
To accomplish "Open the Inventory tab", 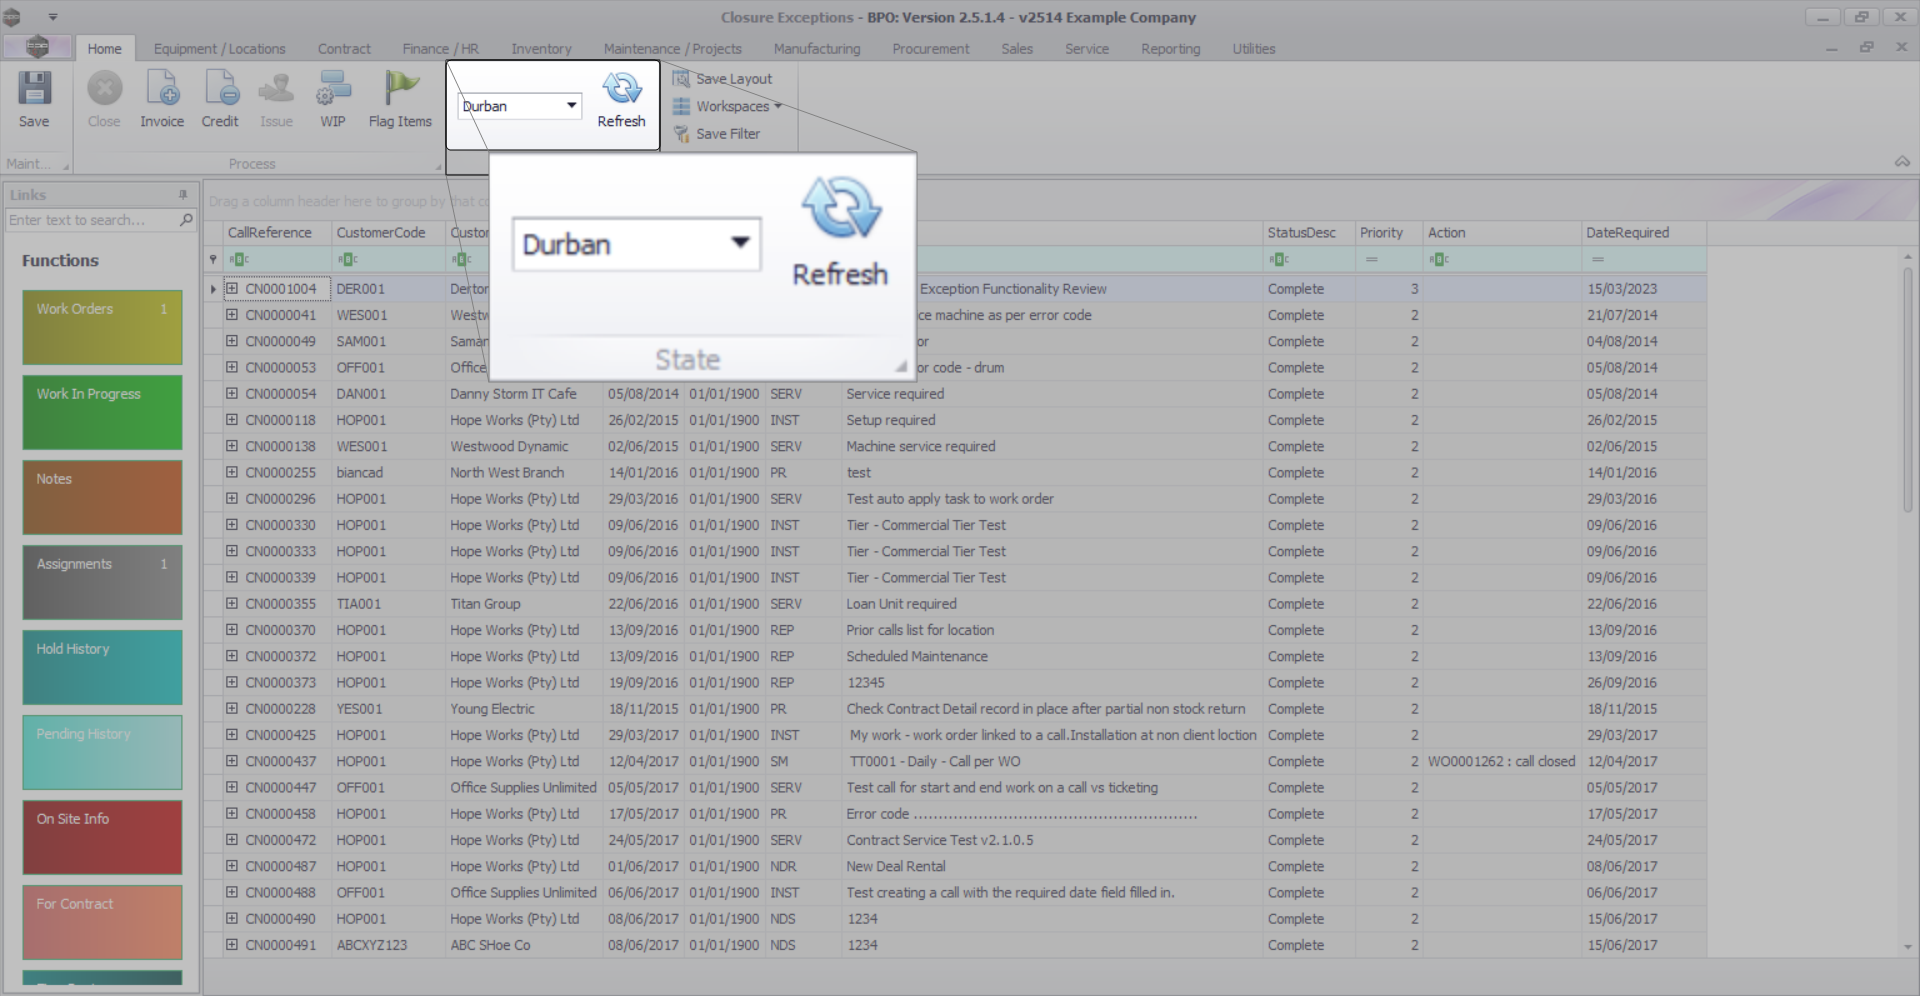I will 541,48.
